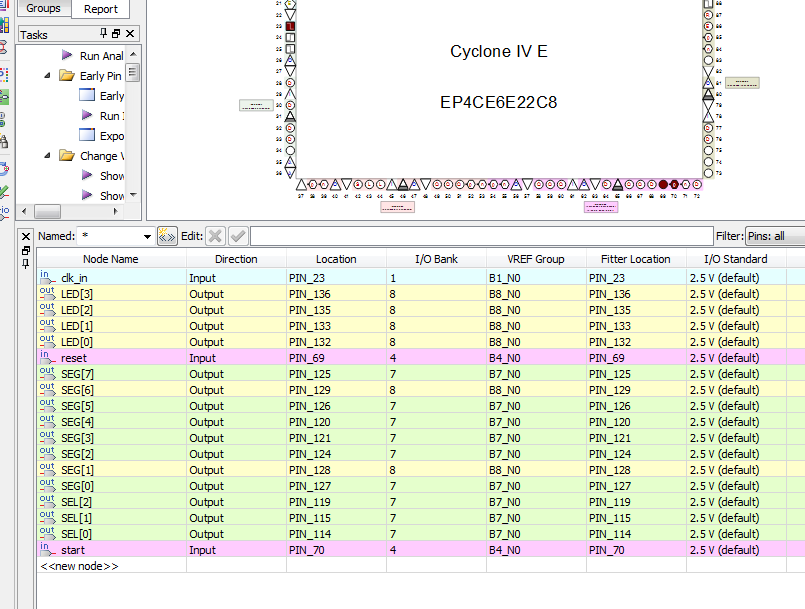Click the input icon next to clk_in
Image resolution: width=805 pixels, height=609 pixels.
click(47, 277)
